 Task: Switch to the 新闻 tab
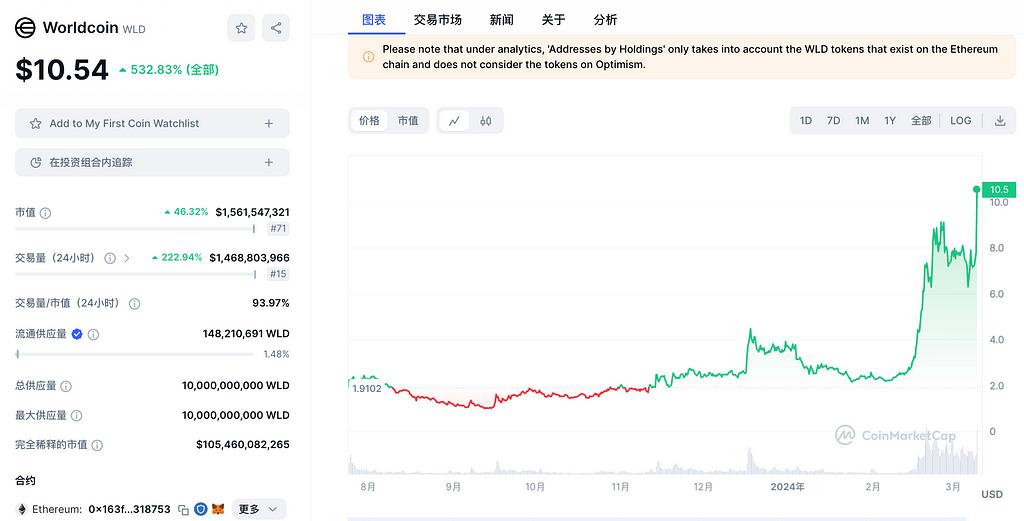click(x=502, y=20)
